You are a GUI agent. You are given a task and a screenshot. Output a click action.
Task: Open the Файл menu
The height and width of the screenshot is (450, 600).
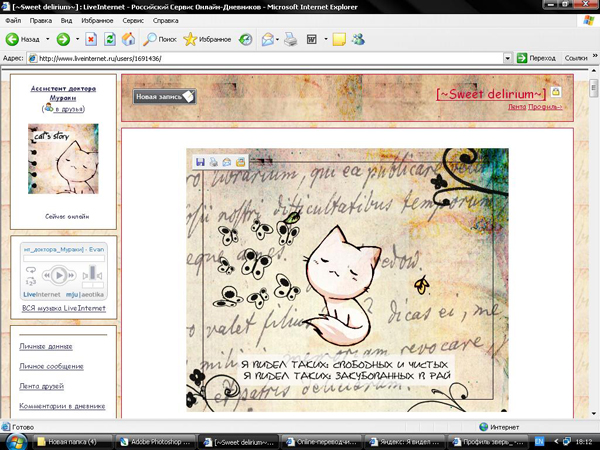[13, 21]
